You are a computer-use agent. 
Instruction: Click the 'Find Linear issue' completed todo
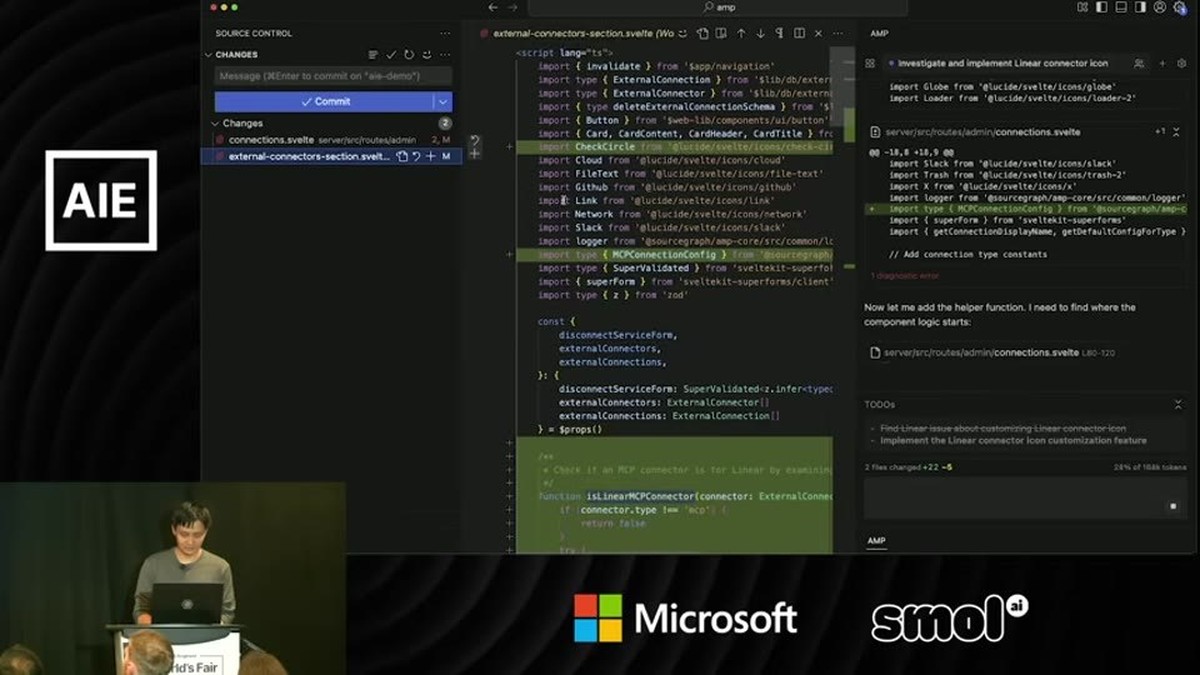tap(1003, 428)
